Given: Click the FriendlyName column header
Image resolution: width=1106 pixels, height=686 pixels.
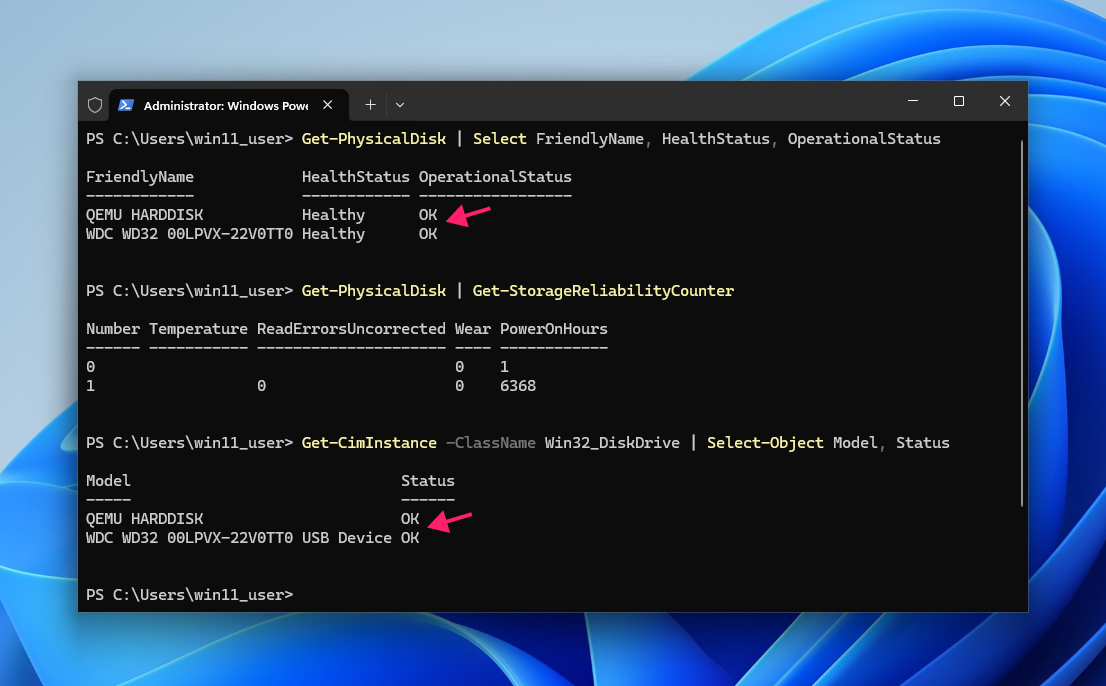Looking at the screenshot, I should tap(140, 177).
